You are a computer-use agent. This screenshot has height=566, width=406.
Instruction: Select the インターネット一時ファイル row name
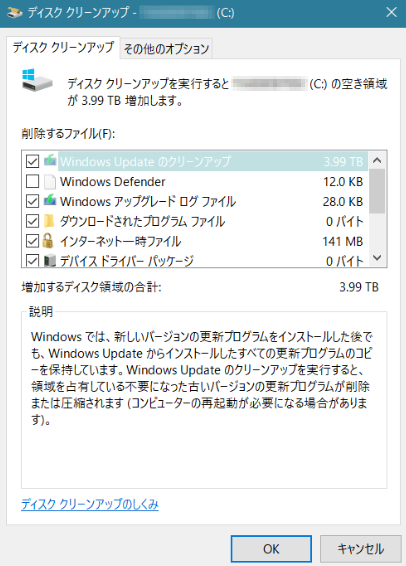point(121,241)
